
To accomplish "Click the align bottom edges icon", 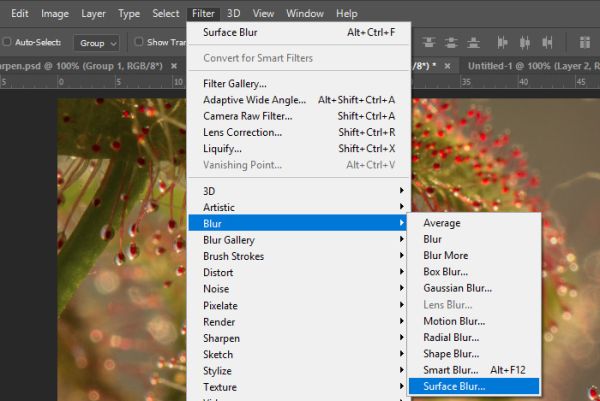I will [x=473, y=42].
